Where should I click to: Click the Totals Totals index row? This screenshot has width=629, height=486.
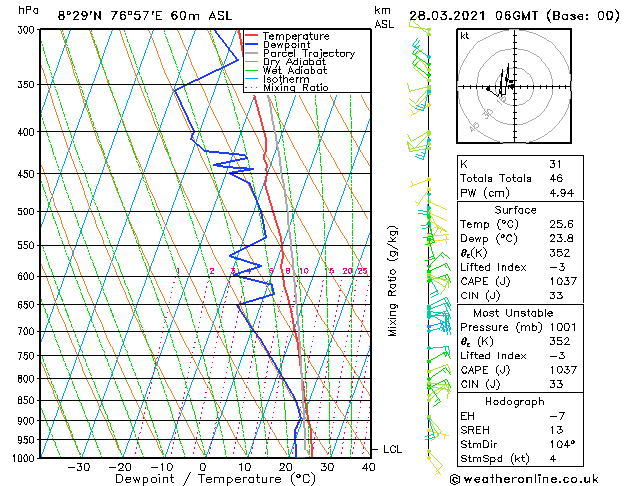point(520,178)
